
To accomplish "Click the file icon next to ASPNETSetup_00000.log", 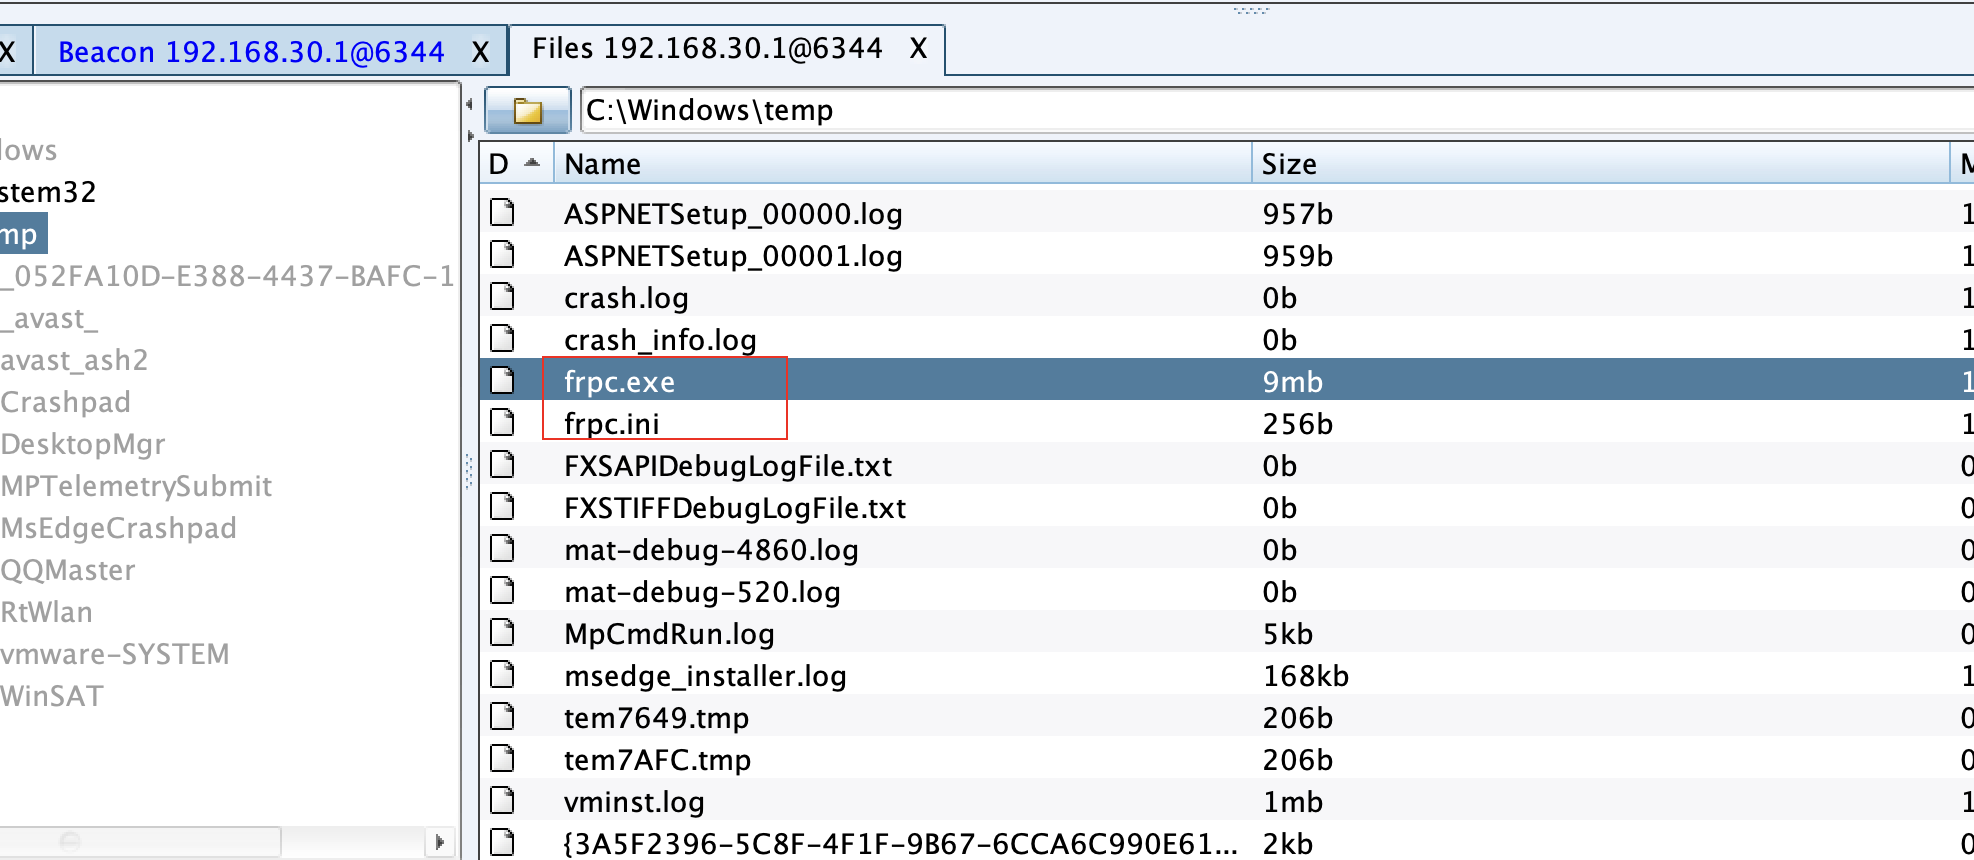I will [502, 213].
